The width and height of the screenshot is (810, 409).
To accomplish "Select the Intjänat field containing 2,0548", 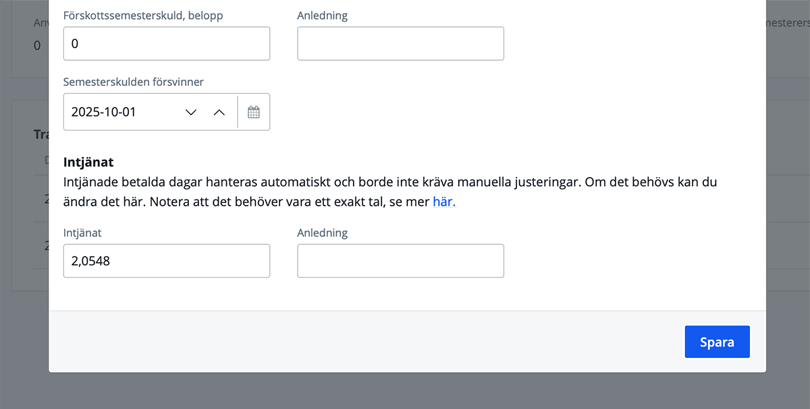I will coord(166,261).
